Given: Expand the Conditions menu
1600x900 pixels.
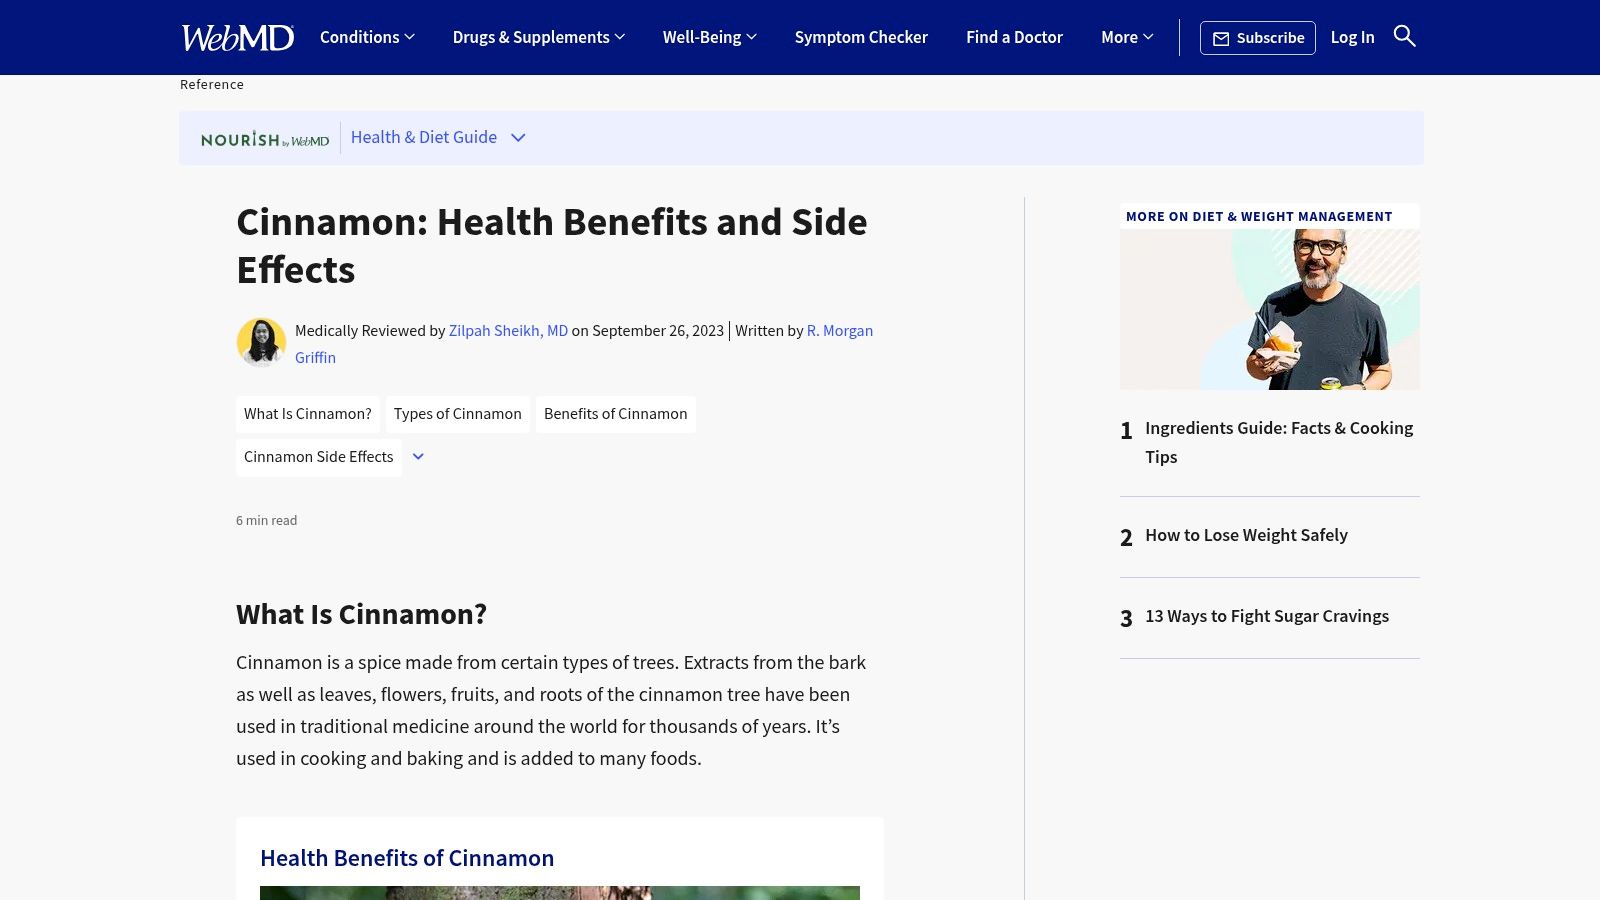Looking at the screenshot, I should click(x=367, y=37).
